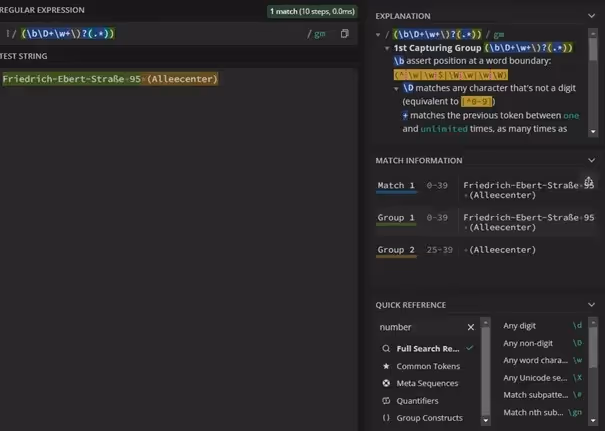Click the highlighted '(Alleecenter)' in test string

(182, 79)
